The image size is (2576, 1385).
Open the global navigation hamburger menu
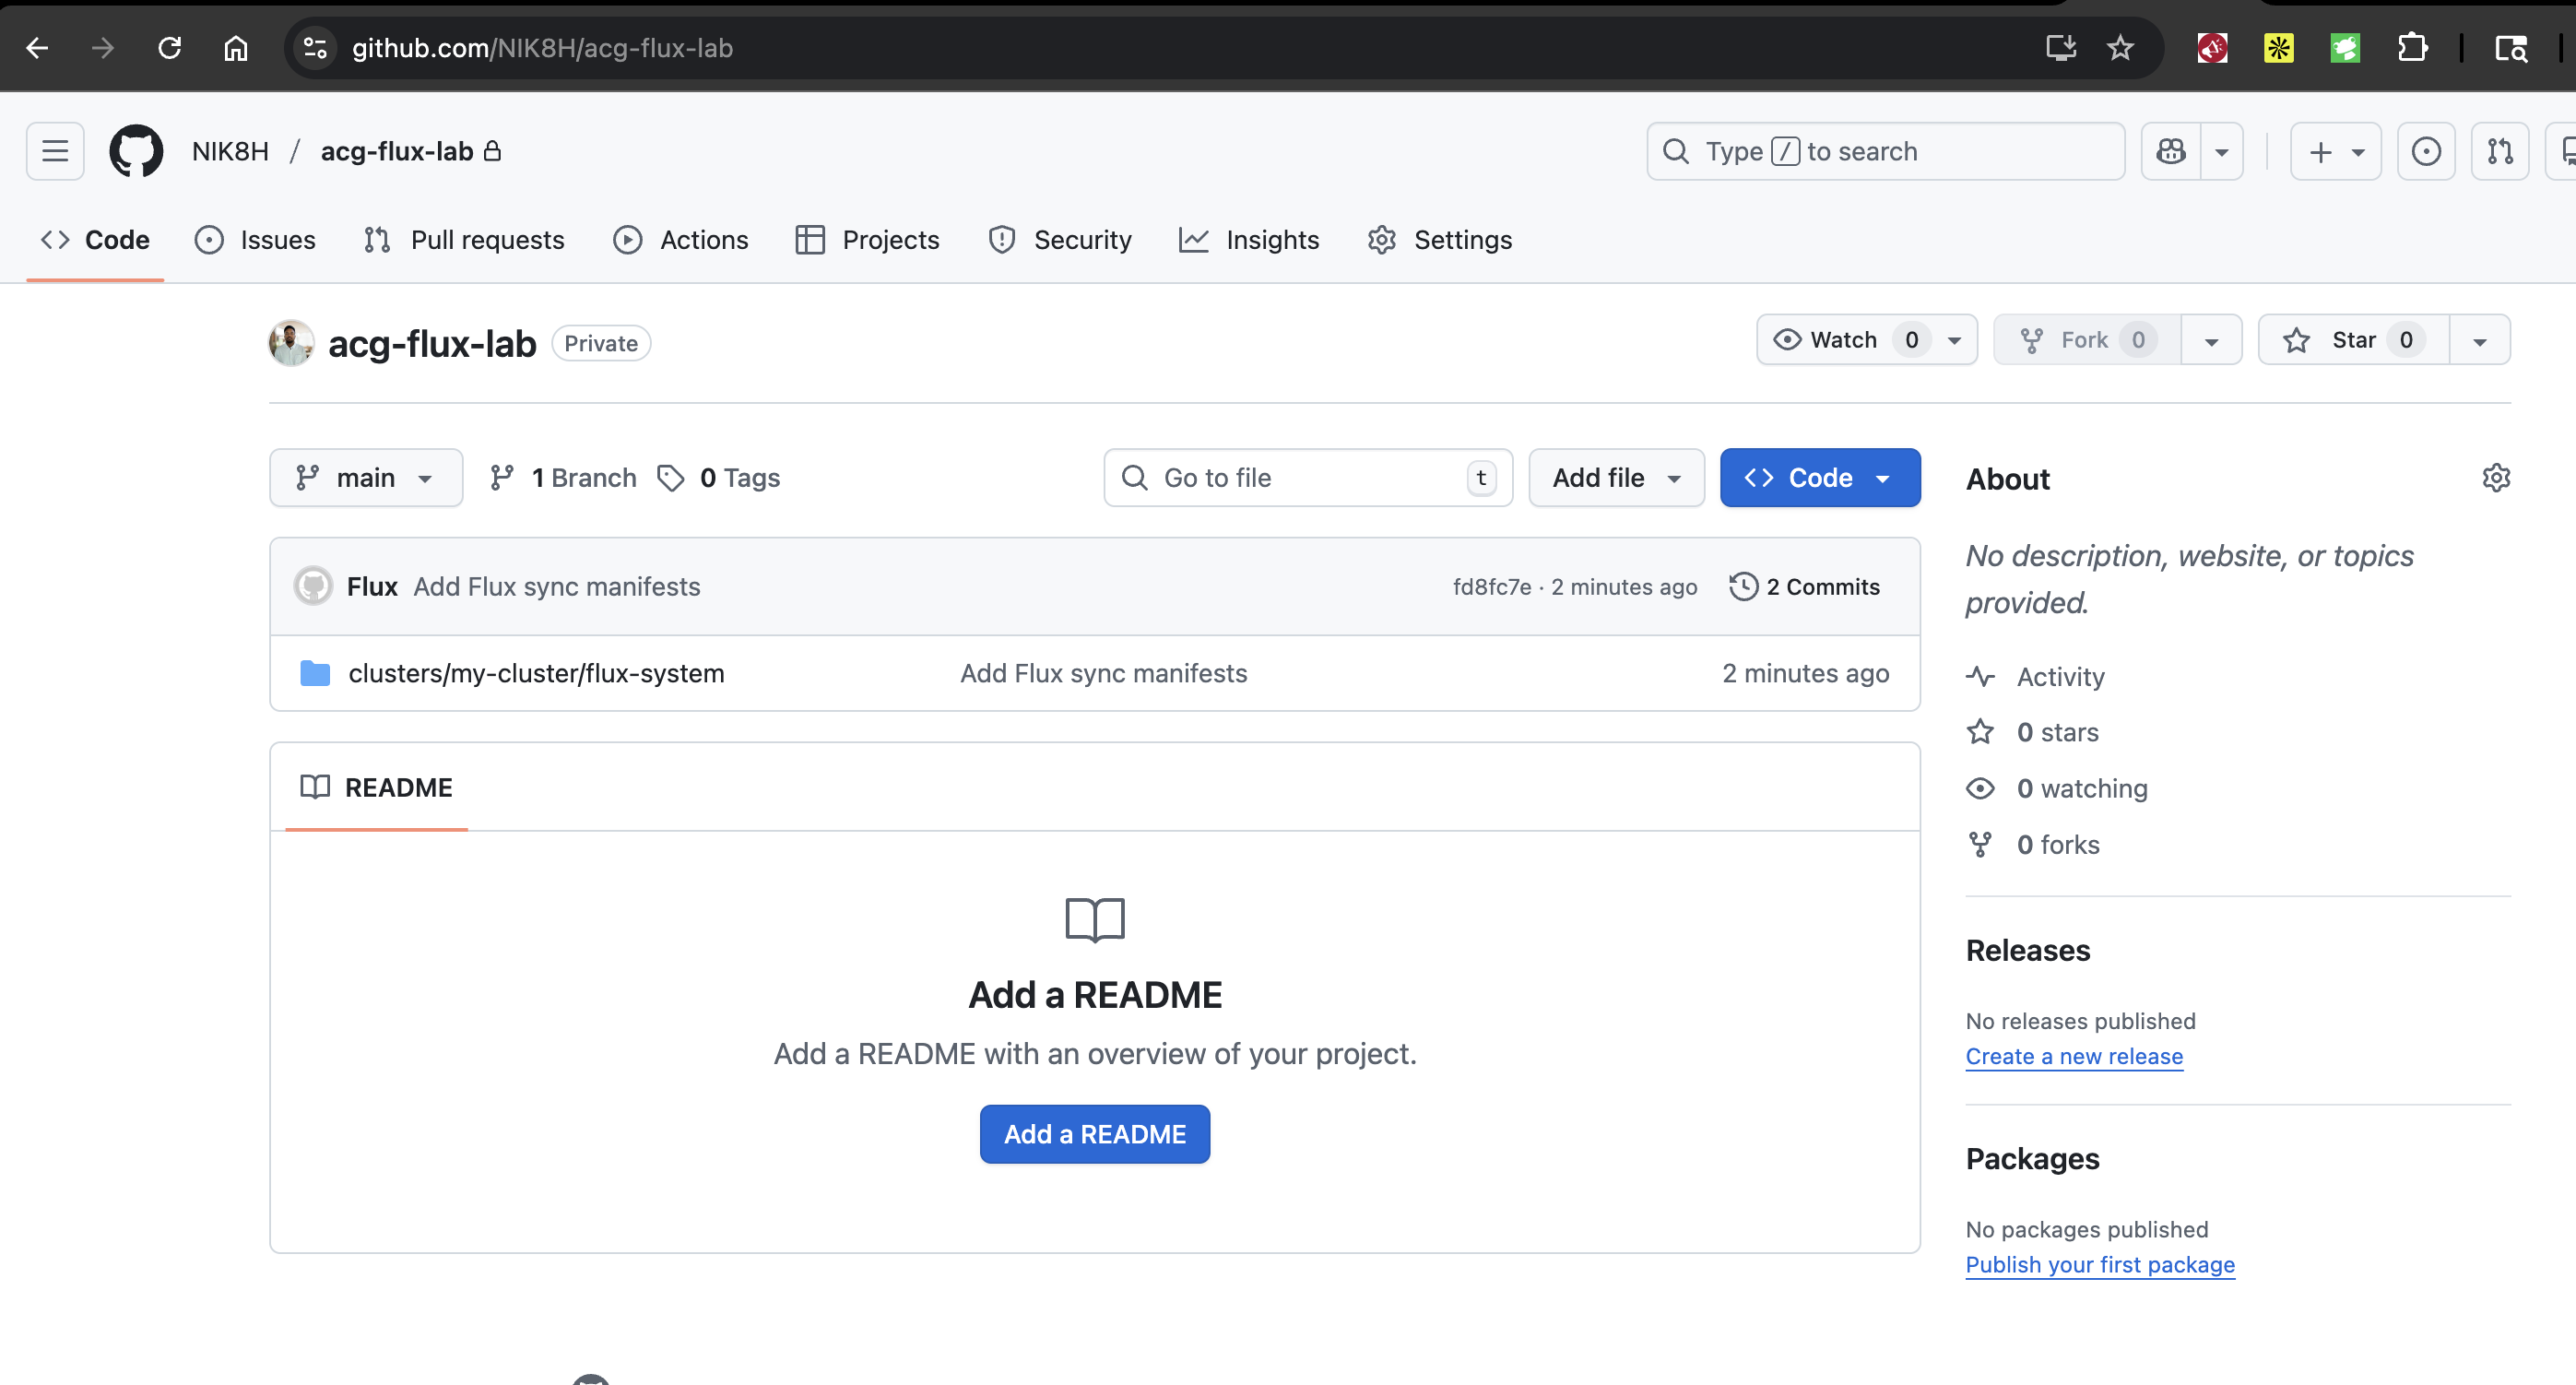click(54, 151)
